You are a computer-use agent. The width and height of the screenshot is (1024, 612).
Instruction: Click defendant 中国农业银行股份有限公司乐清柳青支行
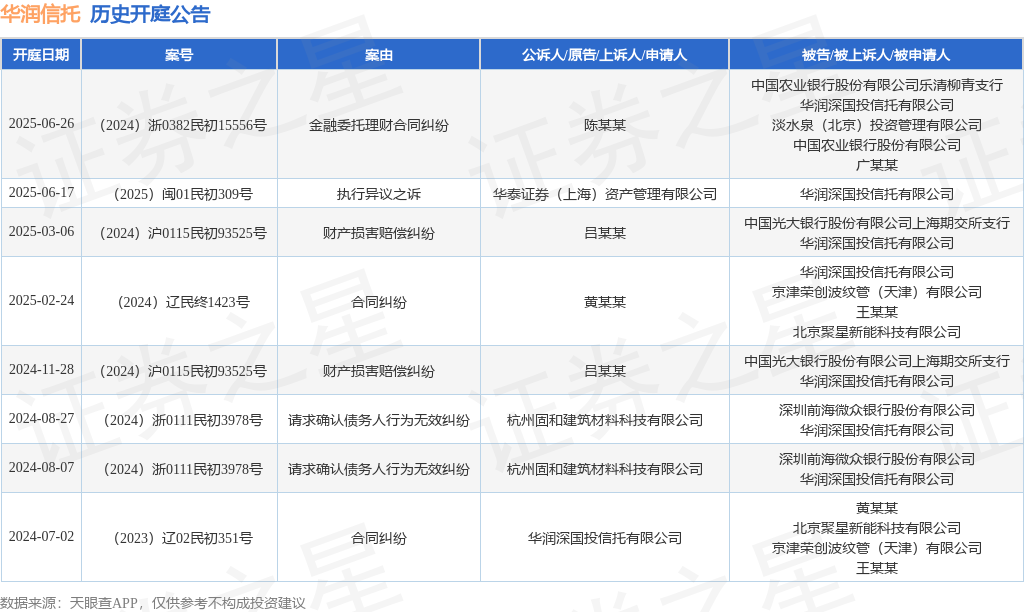[x=876, y=85]
